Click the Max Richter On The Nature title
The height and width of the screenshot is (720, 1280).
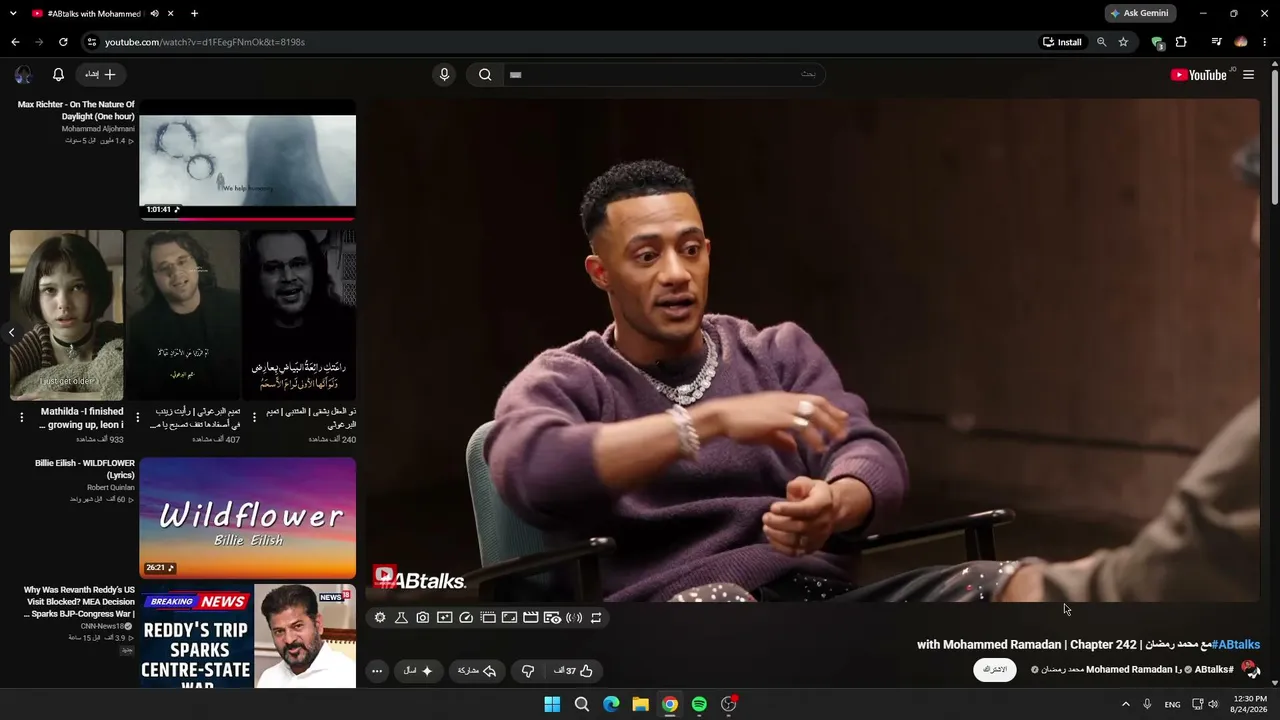[x=76, y=110]
